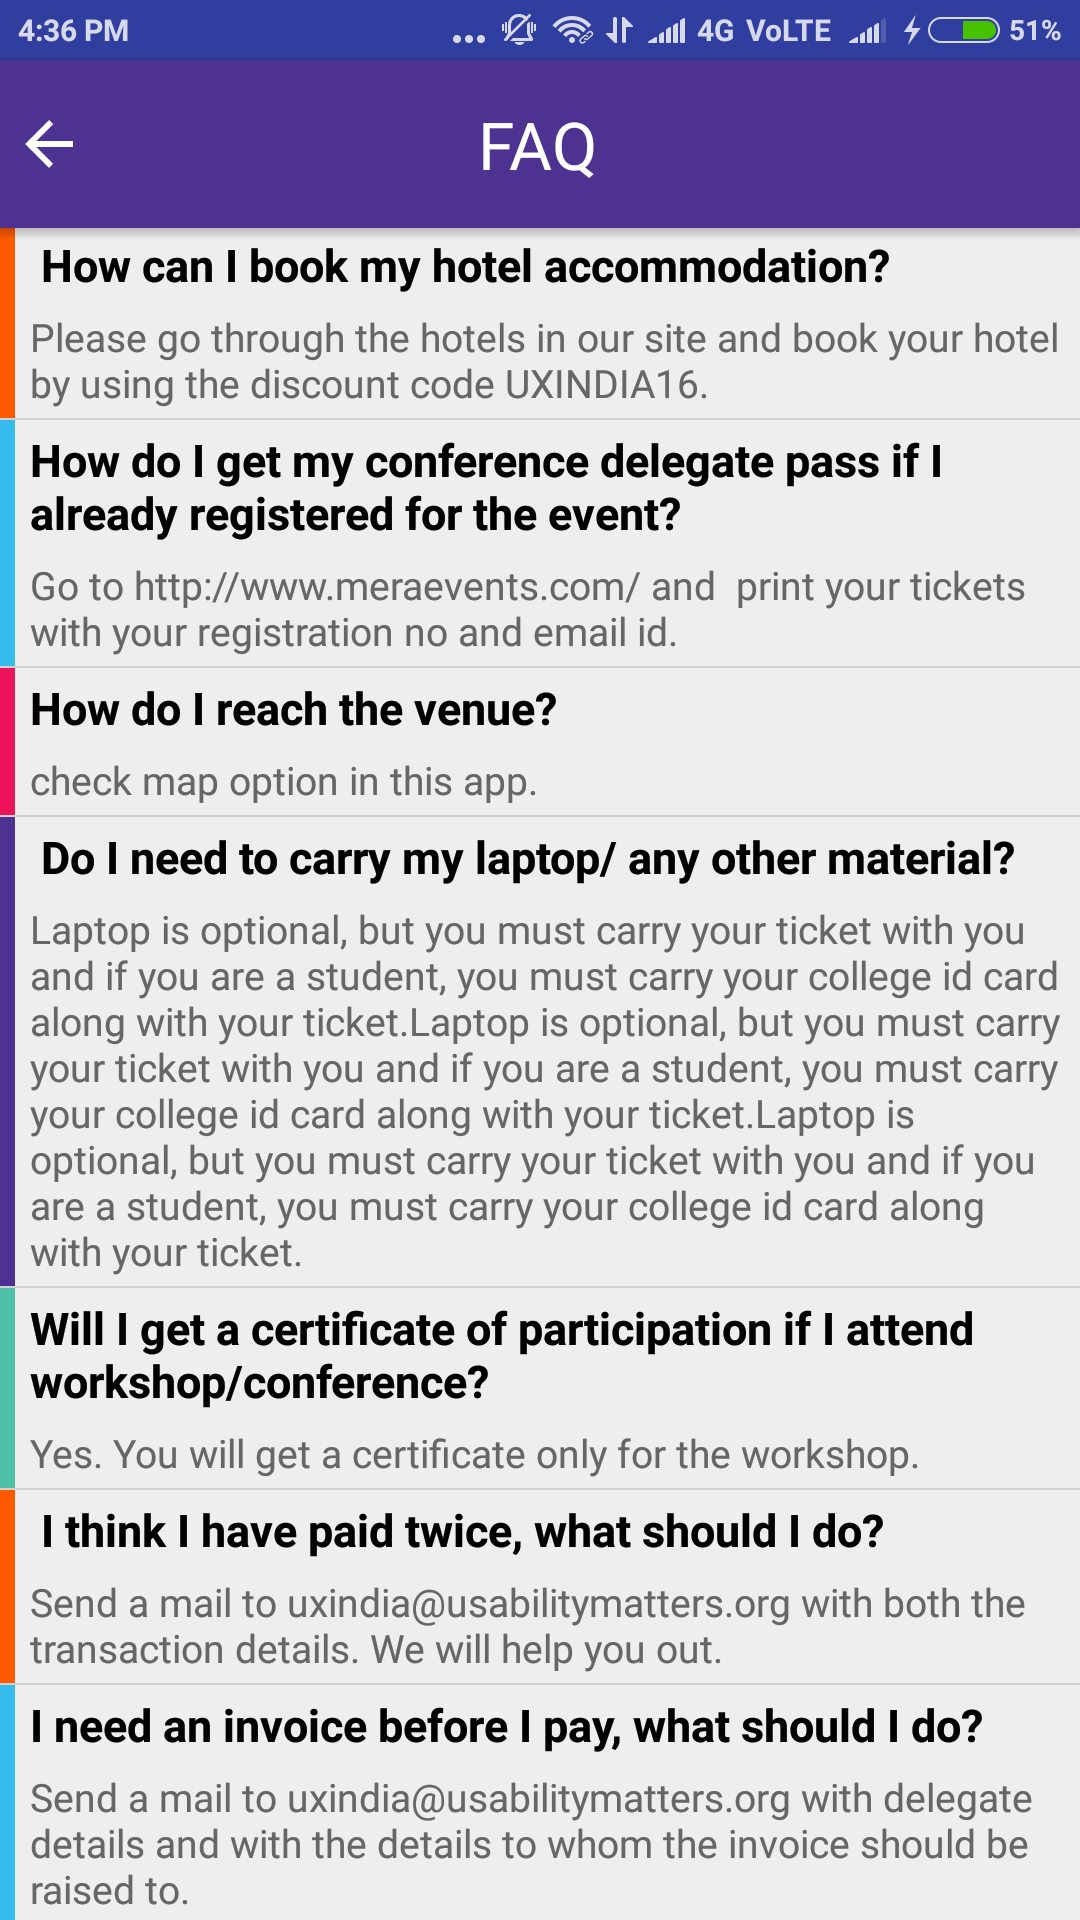Tap the invoice before pay question
This screenshot has height=1920, width=1080.
point(506,1727)
